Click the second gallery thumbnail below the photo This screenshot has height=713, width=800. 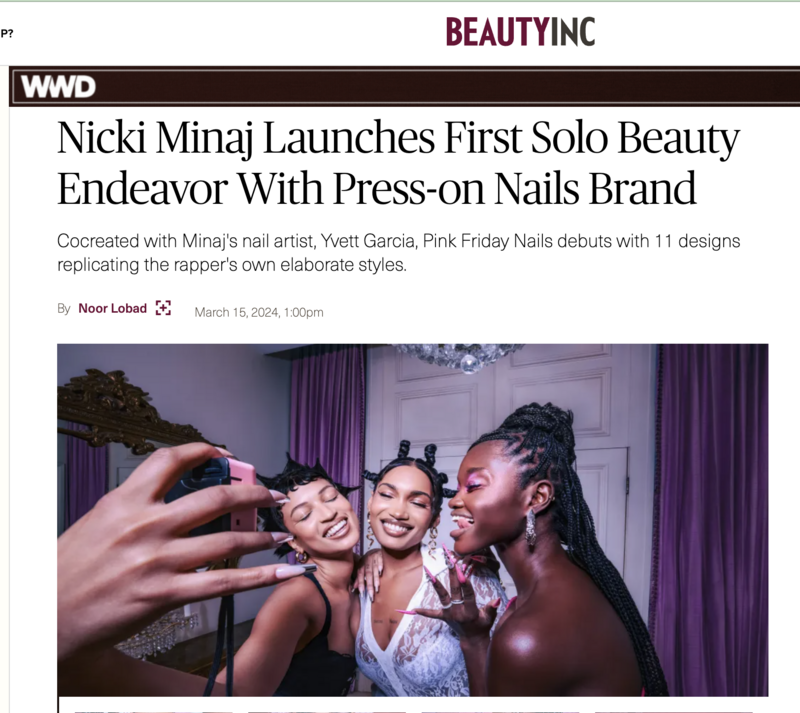pyautogui.click(x=327, y=710)
